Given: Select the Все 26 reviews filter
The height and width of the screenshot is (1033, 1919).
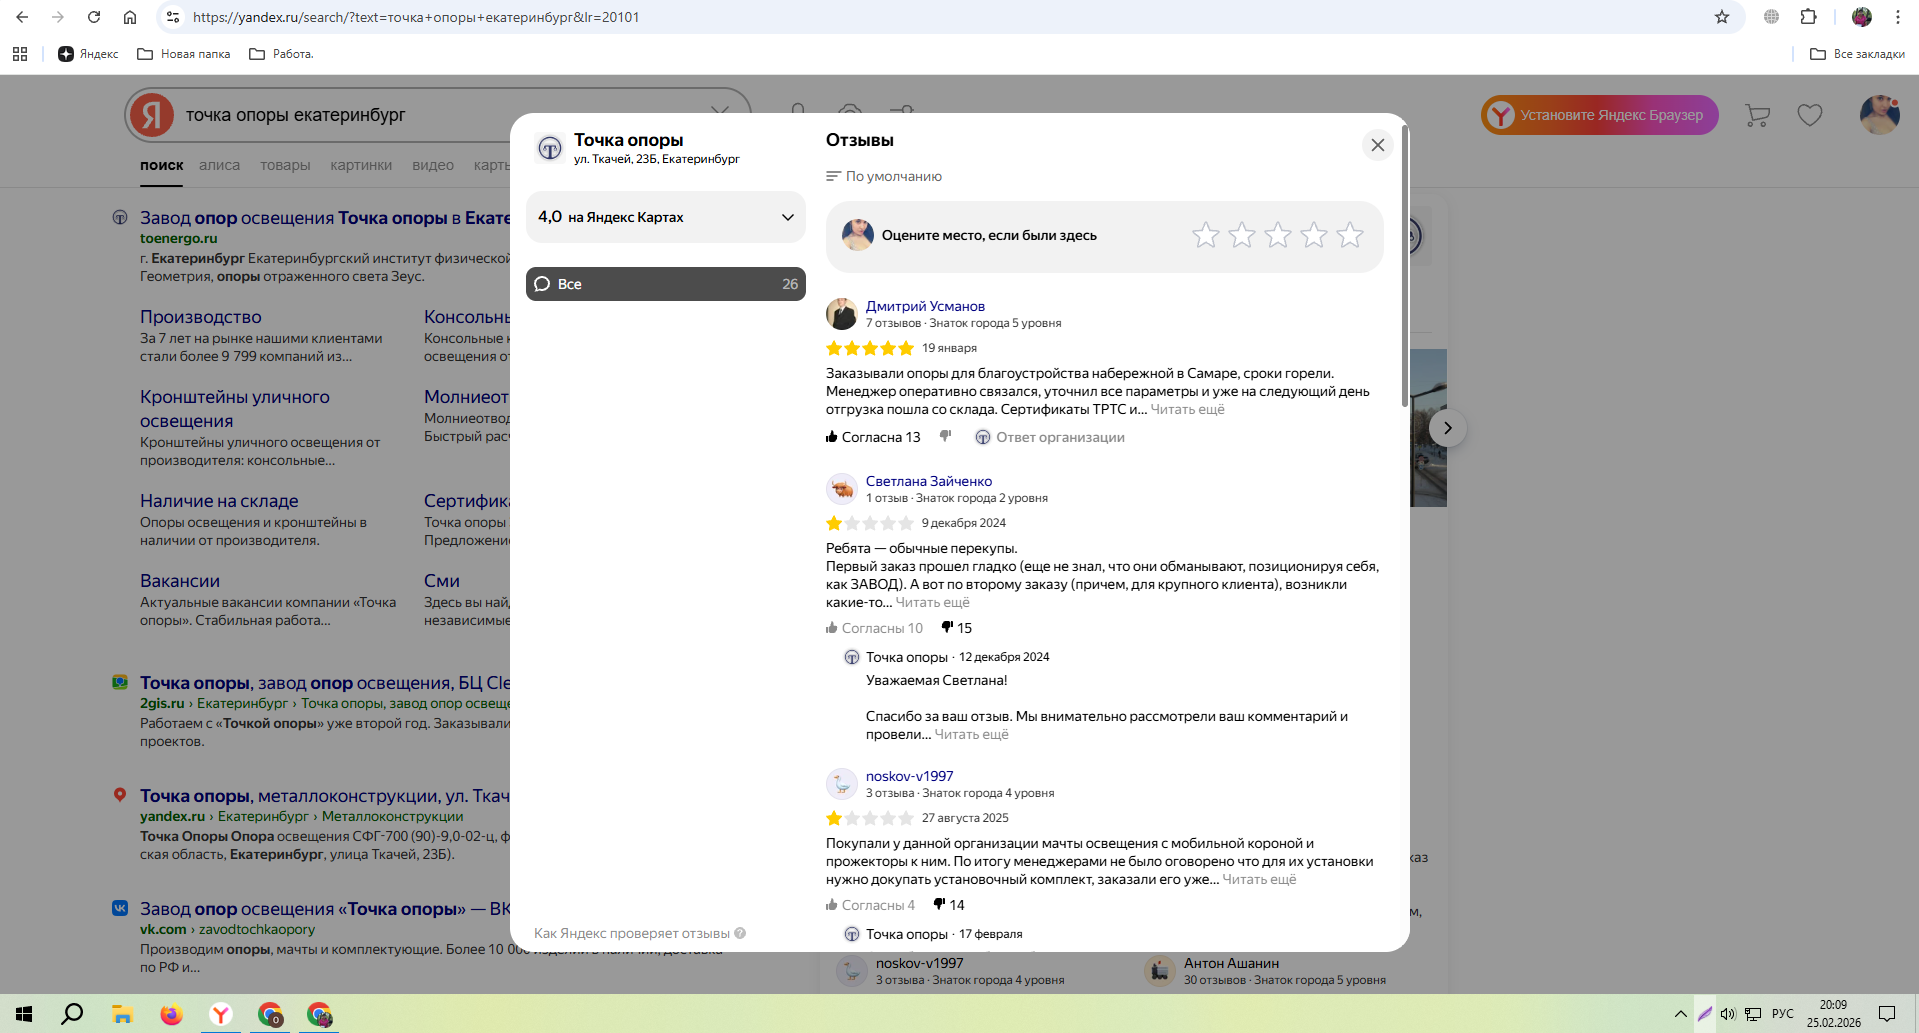Looking at the screenshot, I should coord(666,284).
